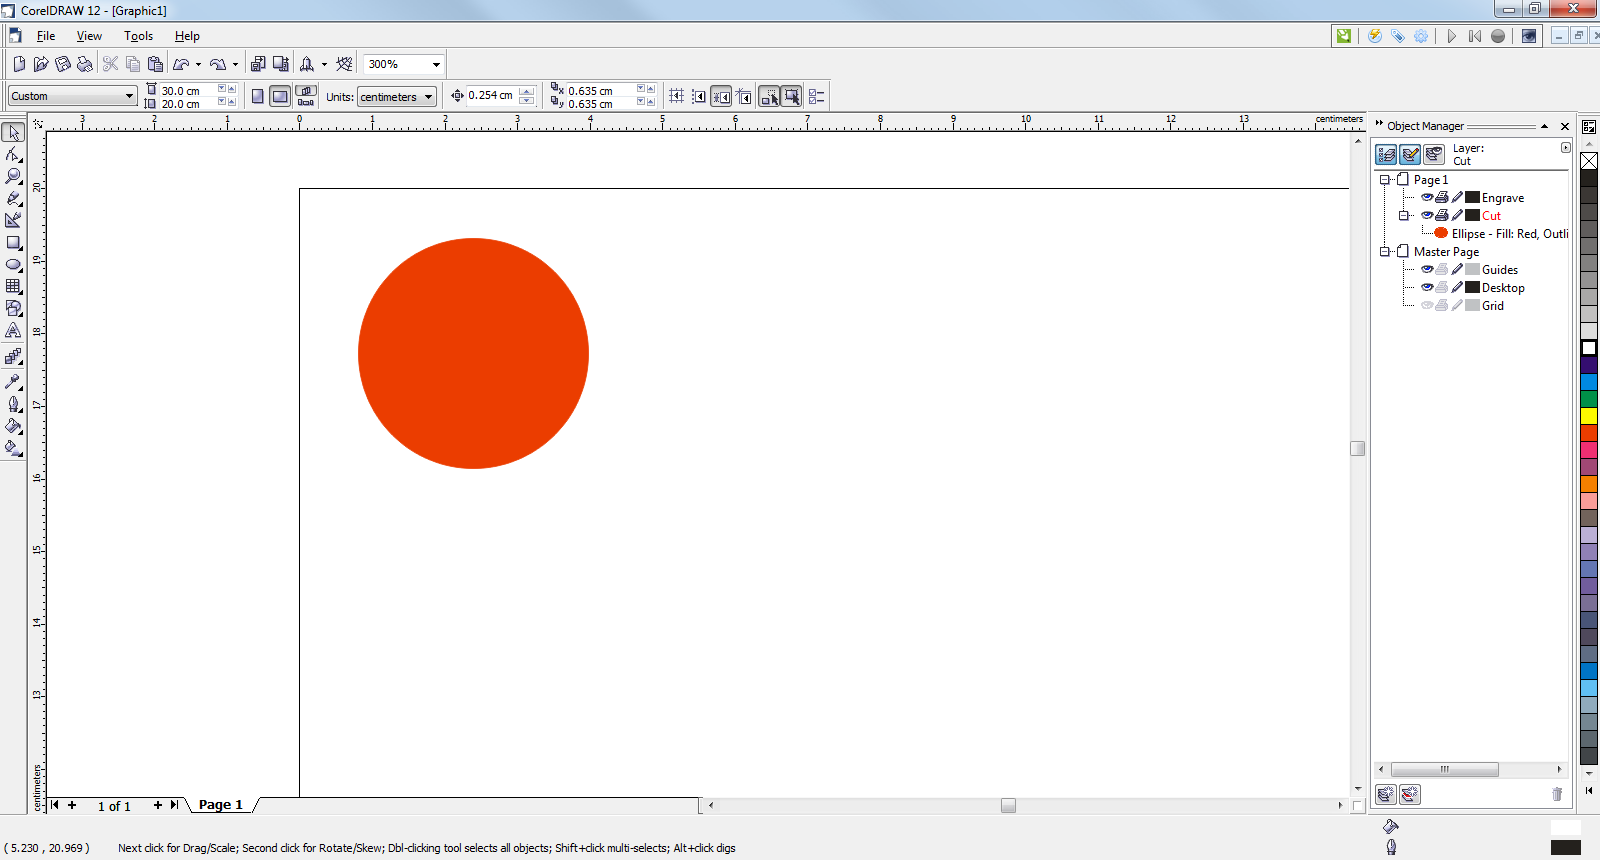Click the Import icon

pyautogui.click(x=258, y=64)
